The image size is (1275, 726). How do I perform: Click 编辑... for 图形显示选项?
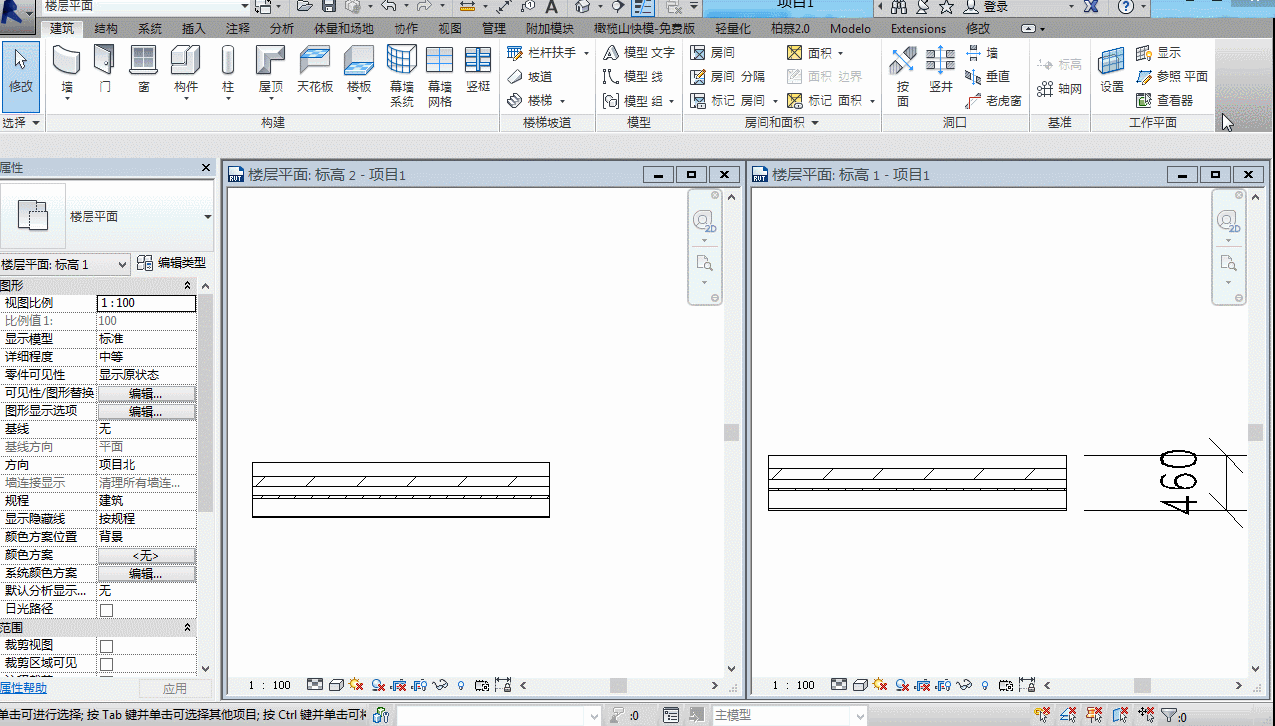pos(146,412)
